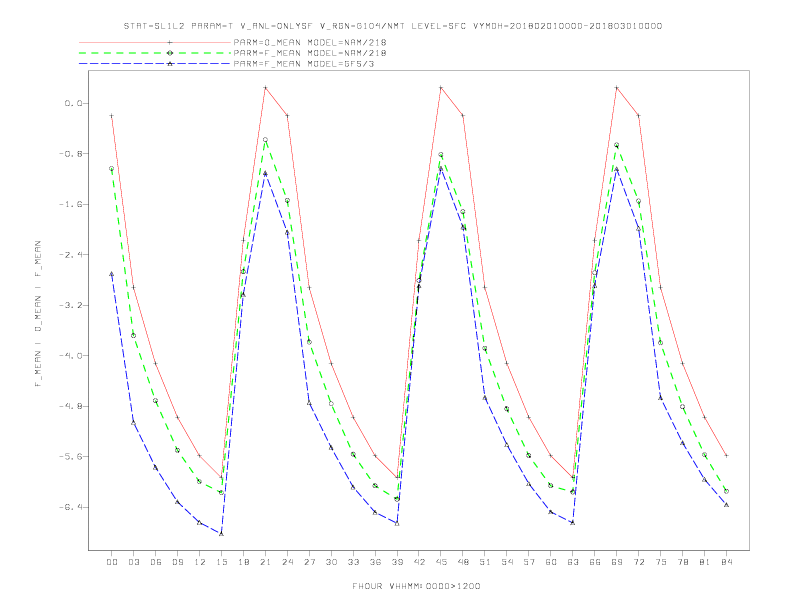Click red plus data point at hour 84
This screenshot has height=612, width=792.
click(x=726, y=455)
